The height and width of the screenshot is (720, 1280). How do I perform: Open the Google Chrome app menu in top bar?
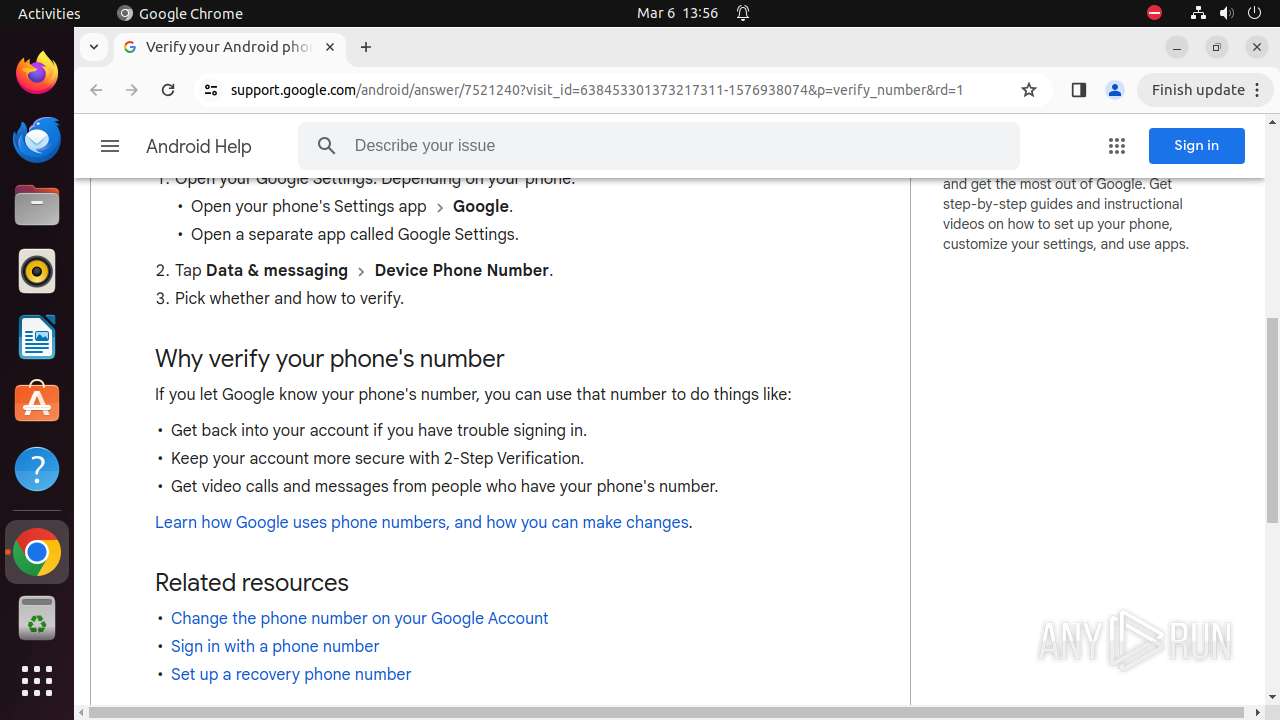[180, 13]
